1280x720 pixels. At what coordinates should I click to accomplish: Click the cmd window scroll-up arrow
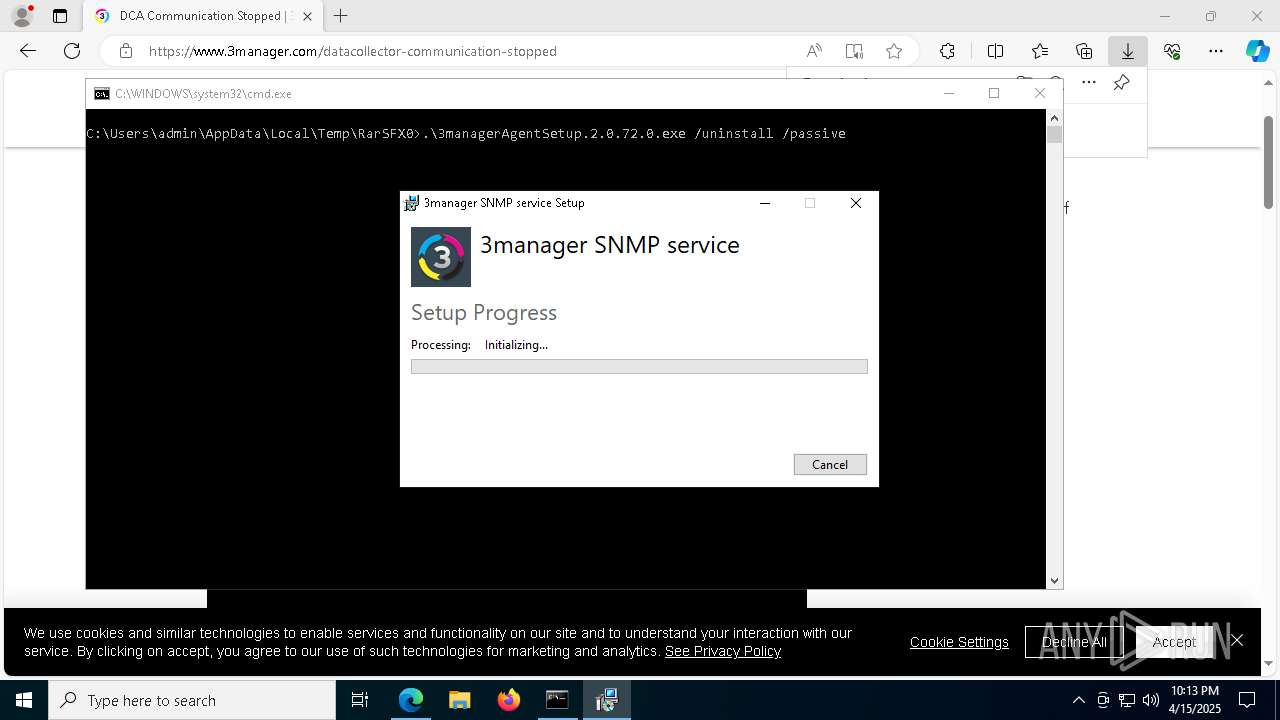pyautogui.click(x=1054, y=117)
